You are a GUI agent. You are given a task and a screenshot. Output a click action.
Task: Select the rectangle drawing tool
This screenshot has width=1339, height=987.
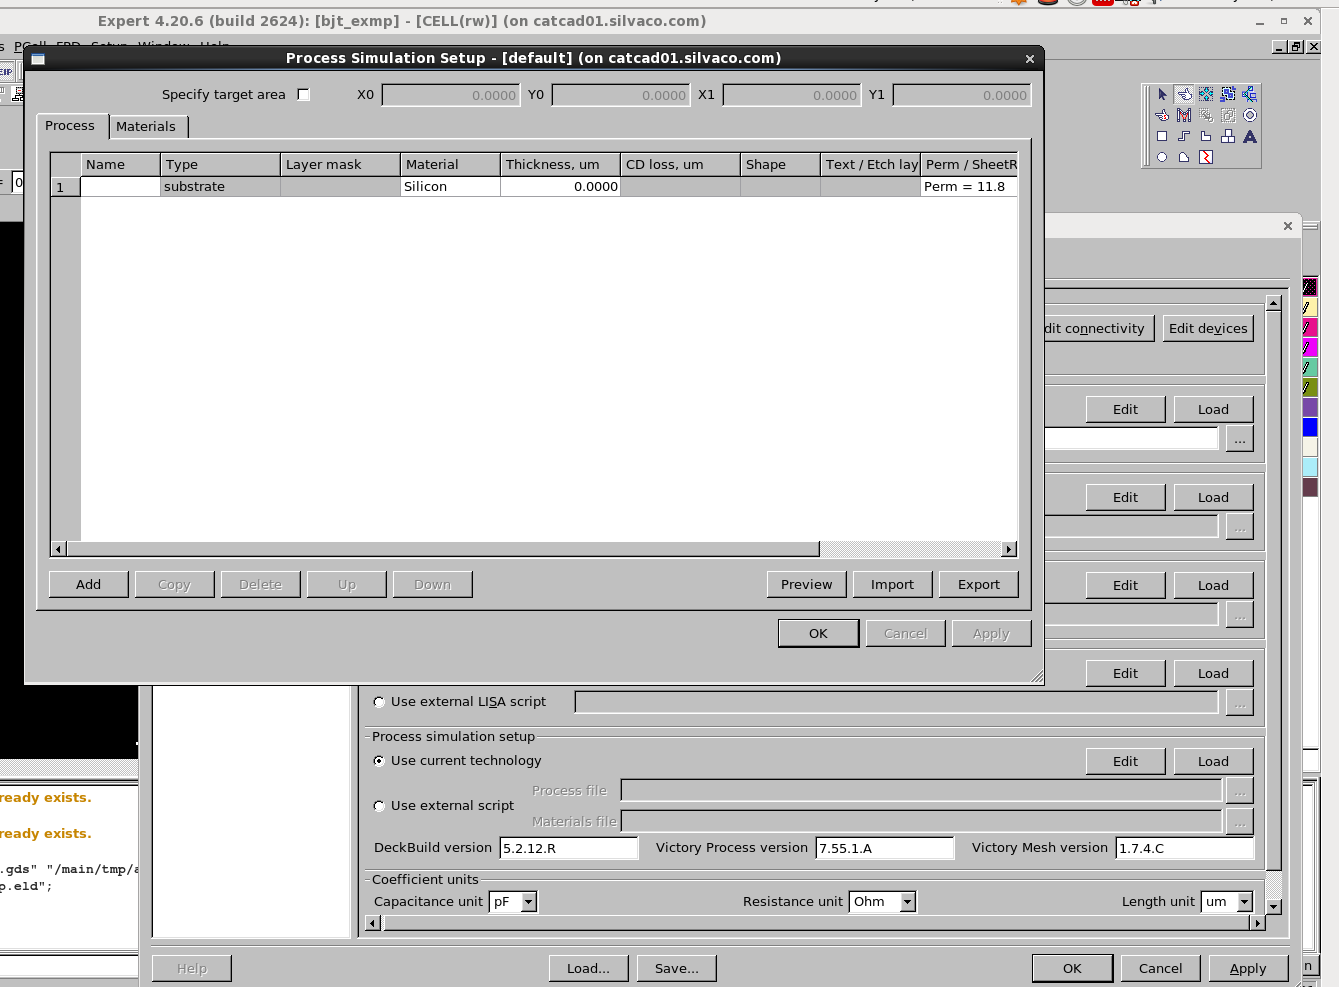tap(1162, 137)
